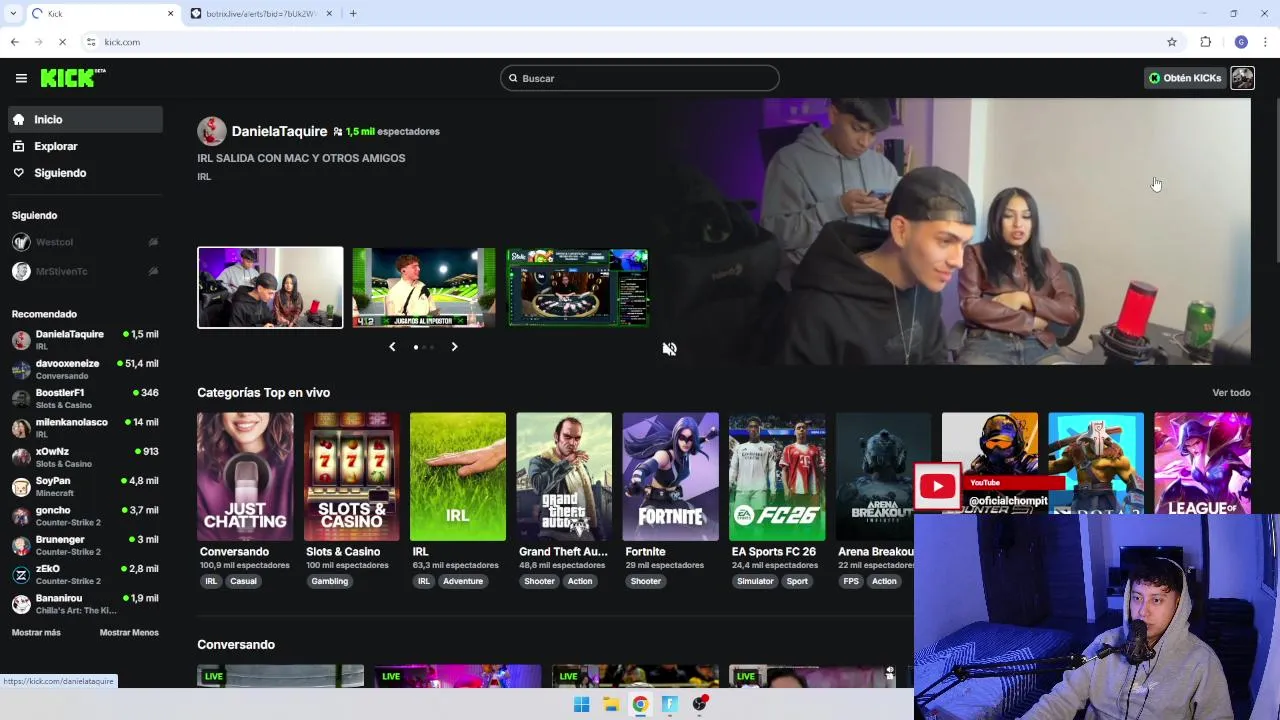Click Obtén KICKs button
The image size is (1280, 720).
pyautogui.click(x=1184, y=78)
